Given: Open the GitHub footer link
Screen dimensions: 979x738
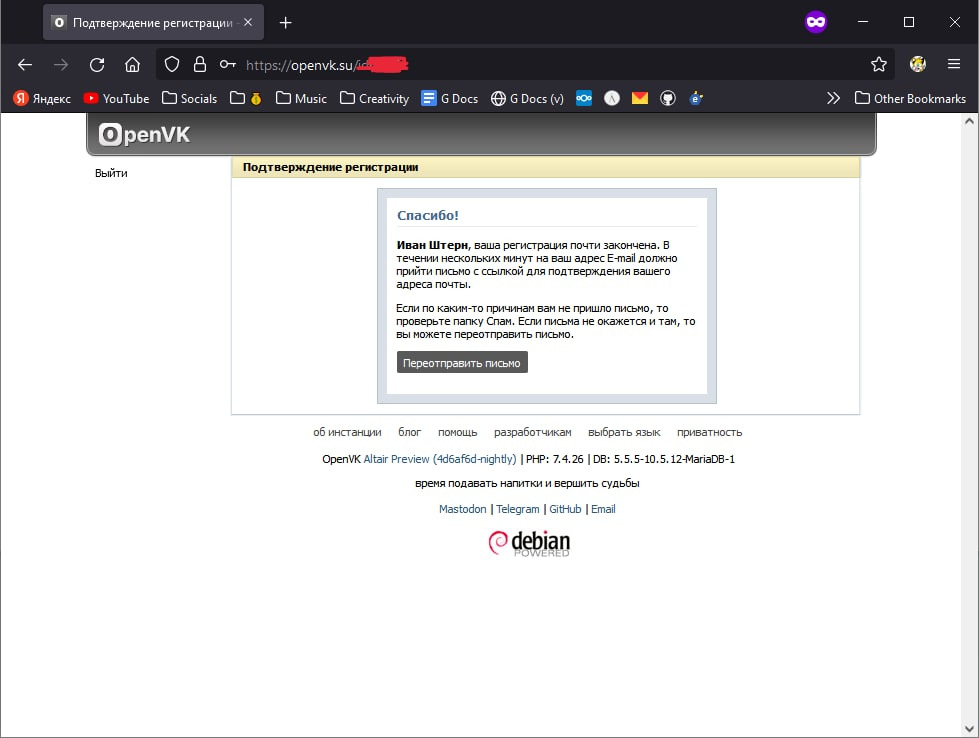Looking at the screenshot, I should tap(565, 509).
